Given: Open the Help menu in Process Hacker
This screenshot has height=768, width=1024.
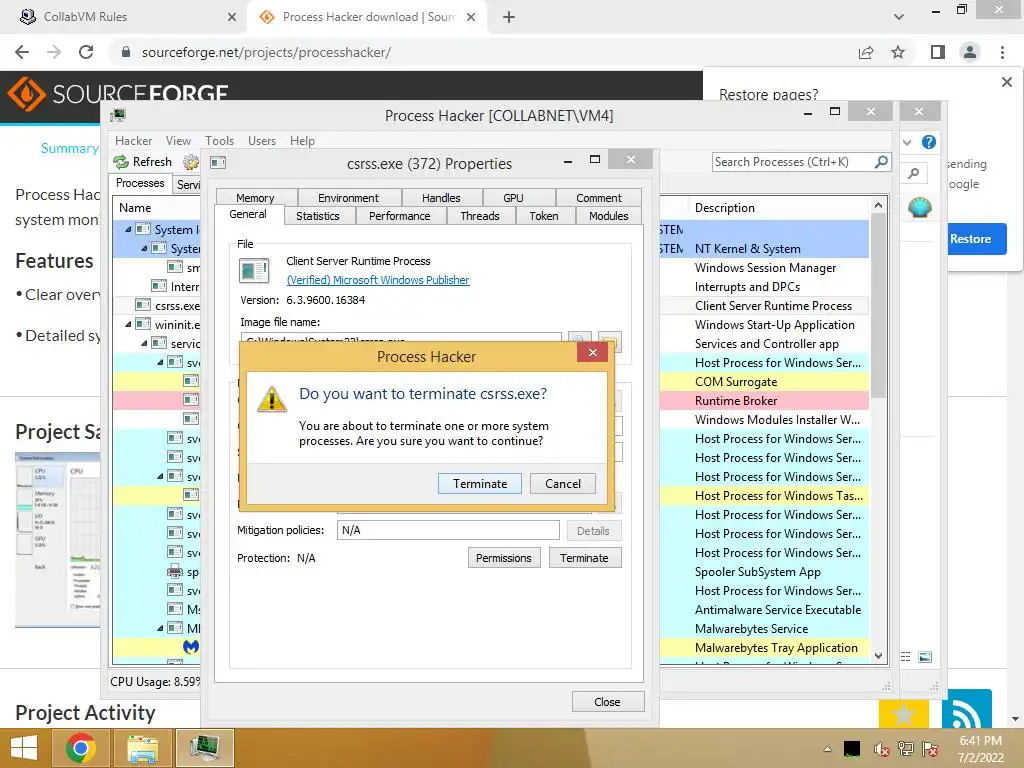Looking at the screenshot, I should click(x=302, y=140).
